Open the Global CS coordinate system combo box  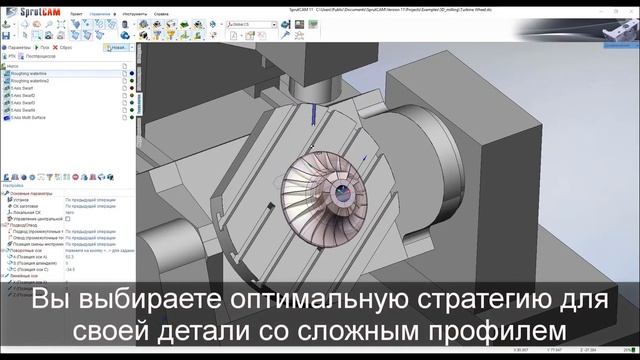[x=252, y=24]
